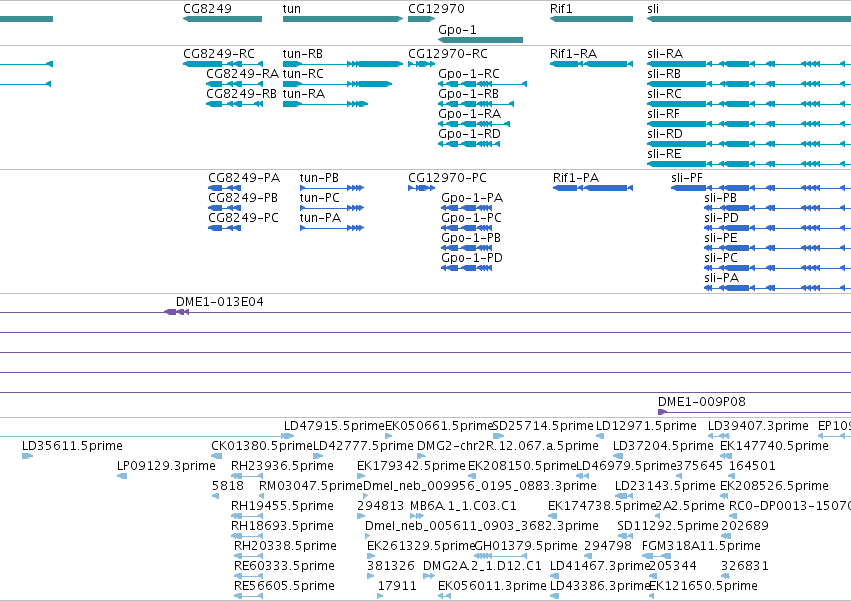This screenshot has height=601, width=851.
Task: Select transcript sli-RA
Action: click(x=749, y=64)
